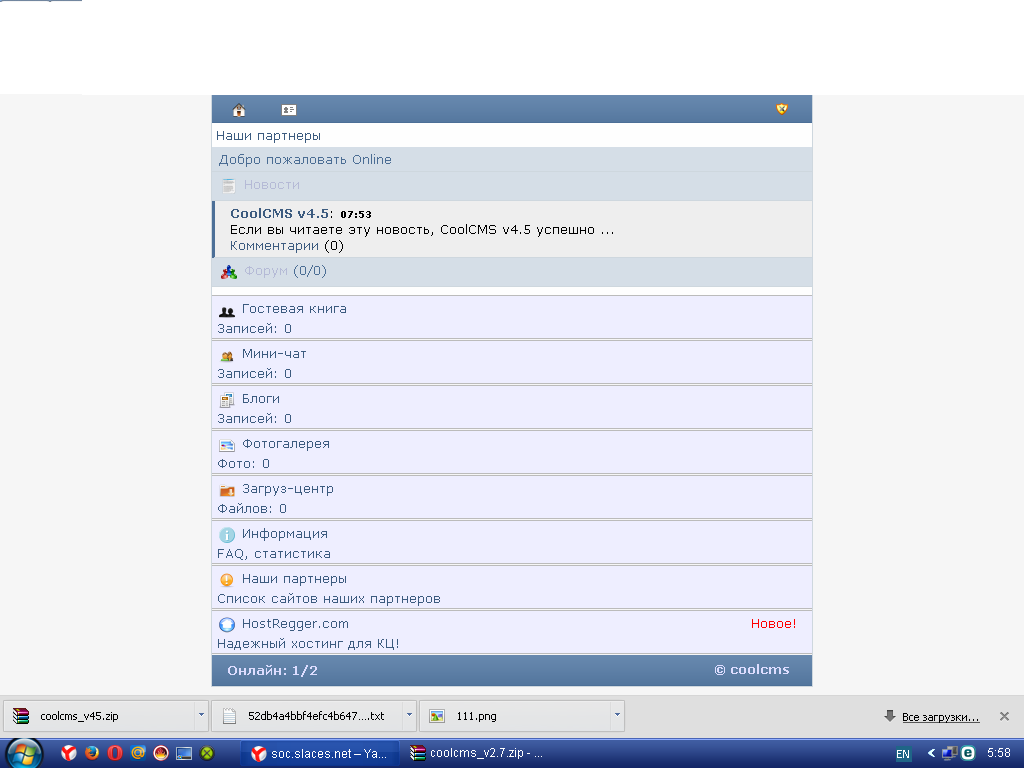This screenshot has width=1024, height=768.
Task: Click the shield icon in header
Action: pyautogui.click(x=782, y=109)
